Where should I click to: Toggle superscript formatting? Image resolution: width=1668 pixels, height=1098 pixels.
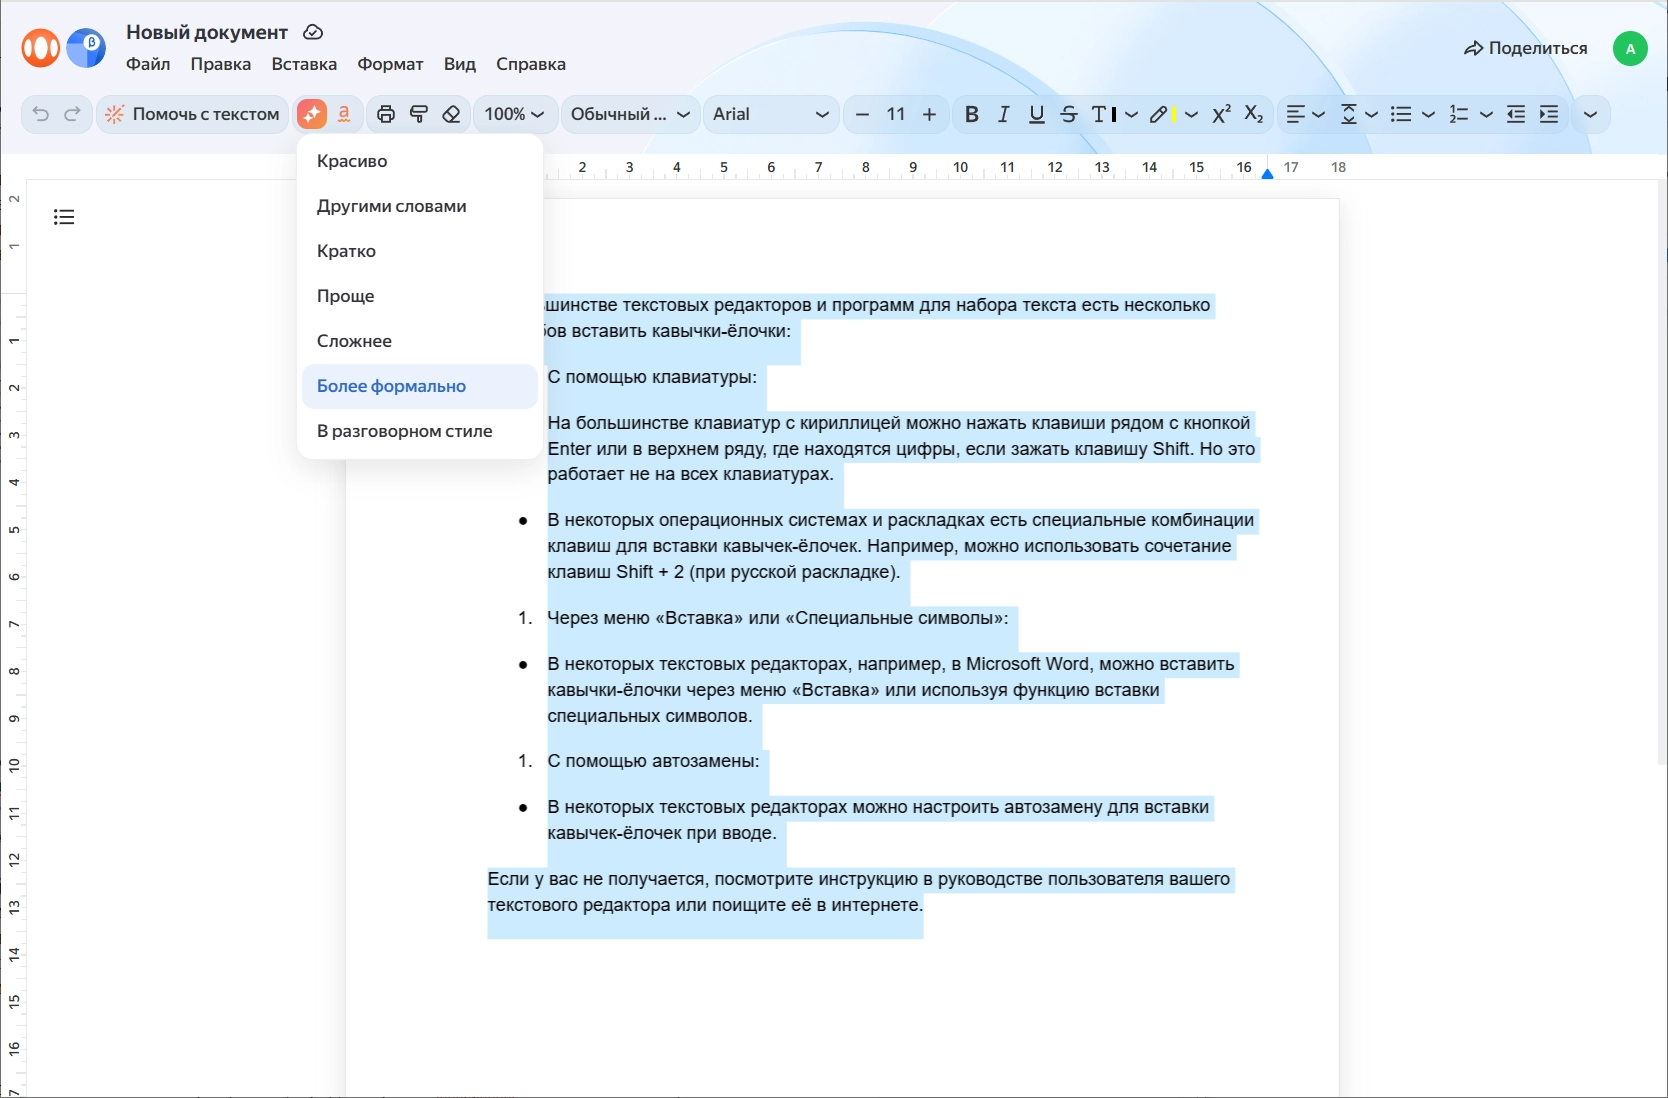[x=1221, y=114]
